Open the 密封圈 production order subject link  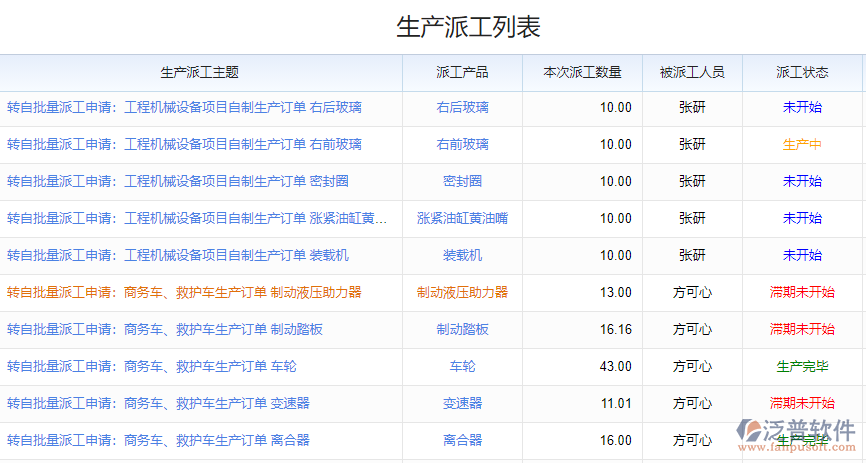(177, 181)
